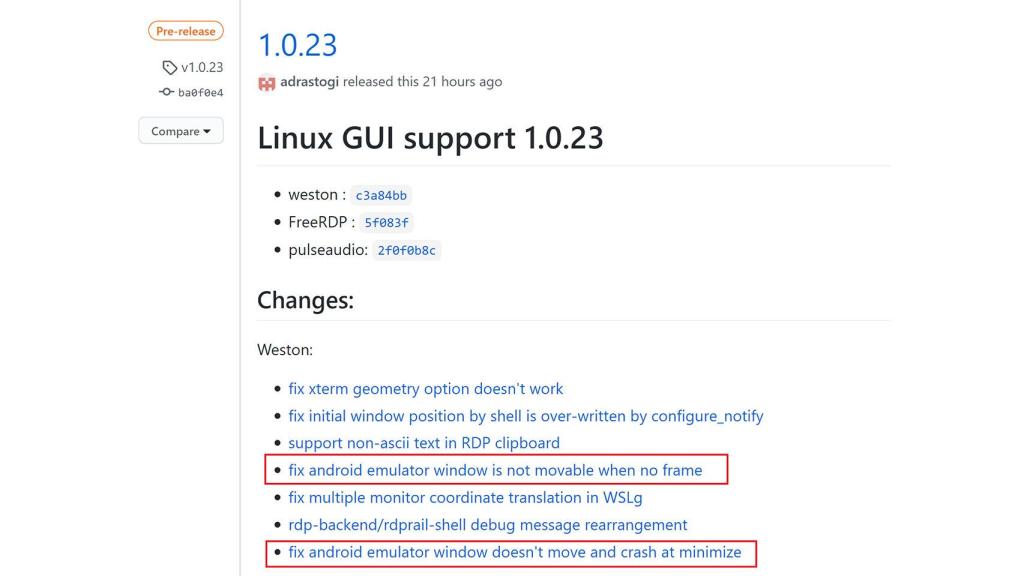The height and width of the screenshot is (576, 1024).
Task: Click the ba0f0e4 commit hash
Action: (x=199, y=91)
